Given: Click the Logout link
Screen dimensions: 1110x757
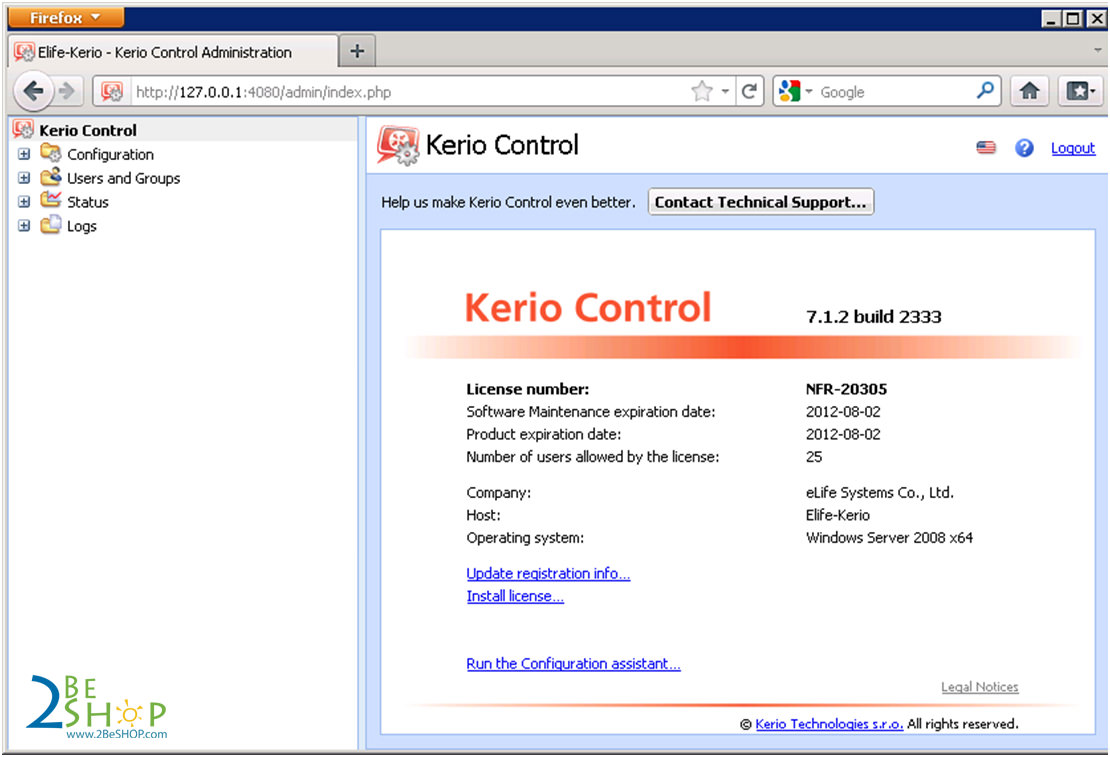Looking at the screenshot, I should (x=1072, y=148).
